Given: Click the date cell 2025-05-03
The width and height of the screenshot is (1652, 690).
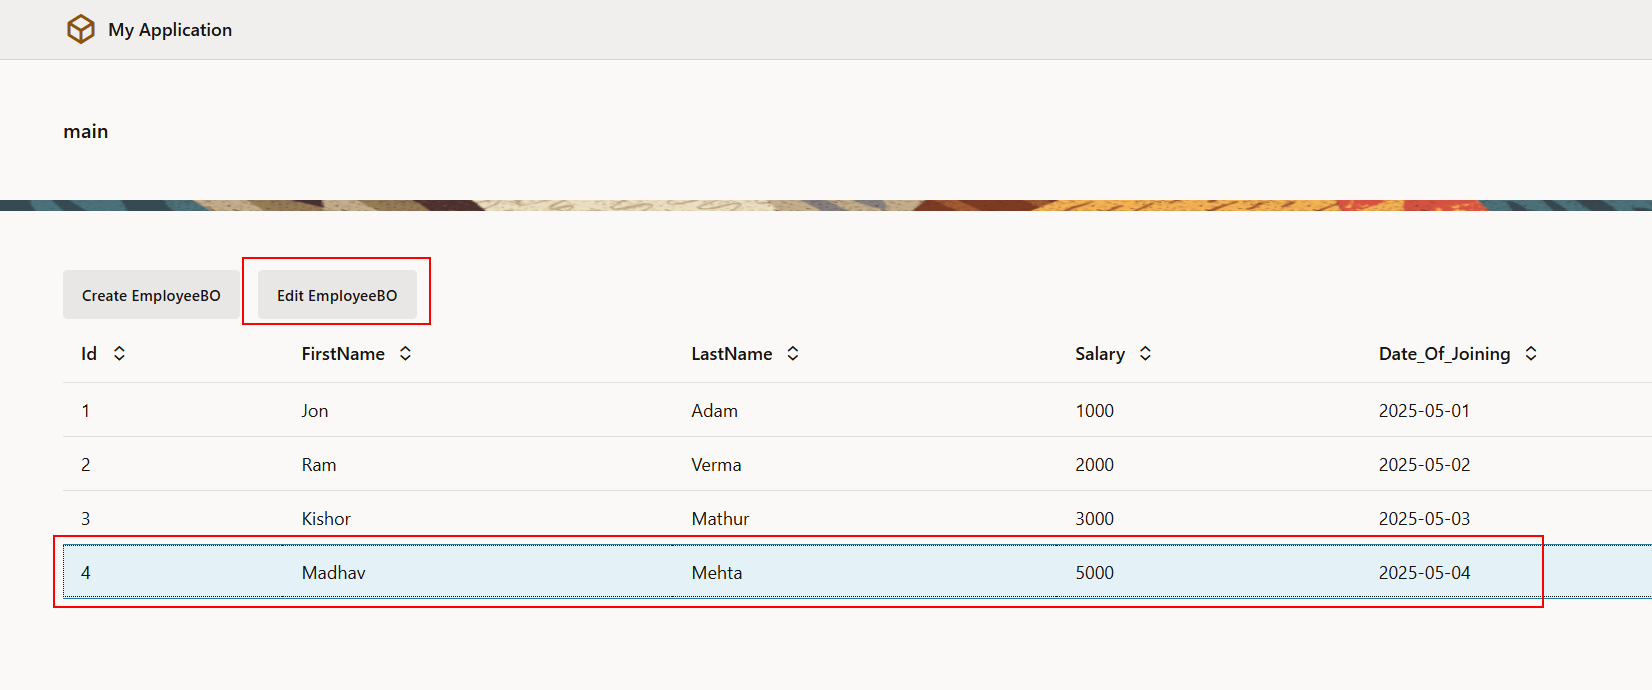Looking at the screenshot, I should click(x=1424, y=519).
